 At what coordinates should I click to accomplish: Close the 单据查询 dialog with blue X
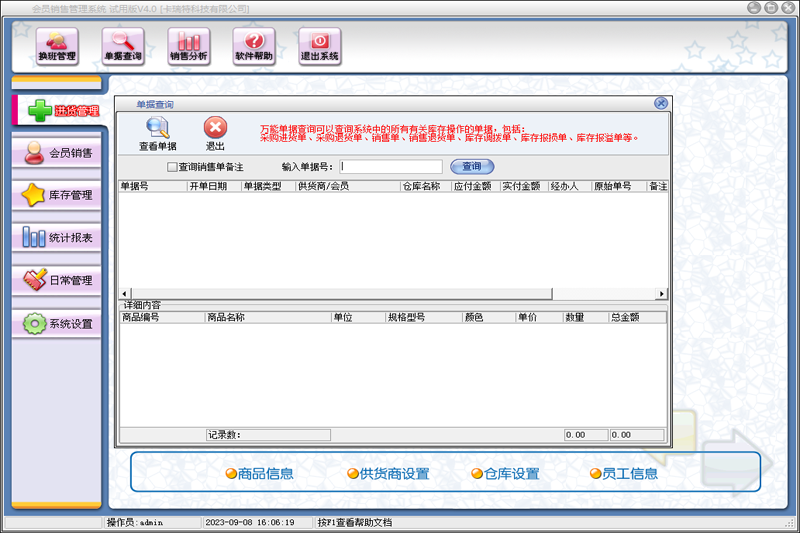pyautogui.click(x=661, y=104)
